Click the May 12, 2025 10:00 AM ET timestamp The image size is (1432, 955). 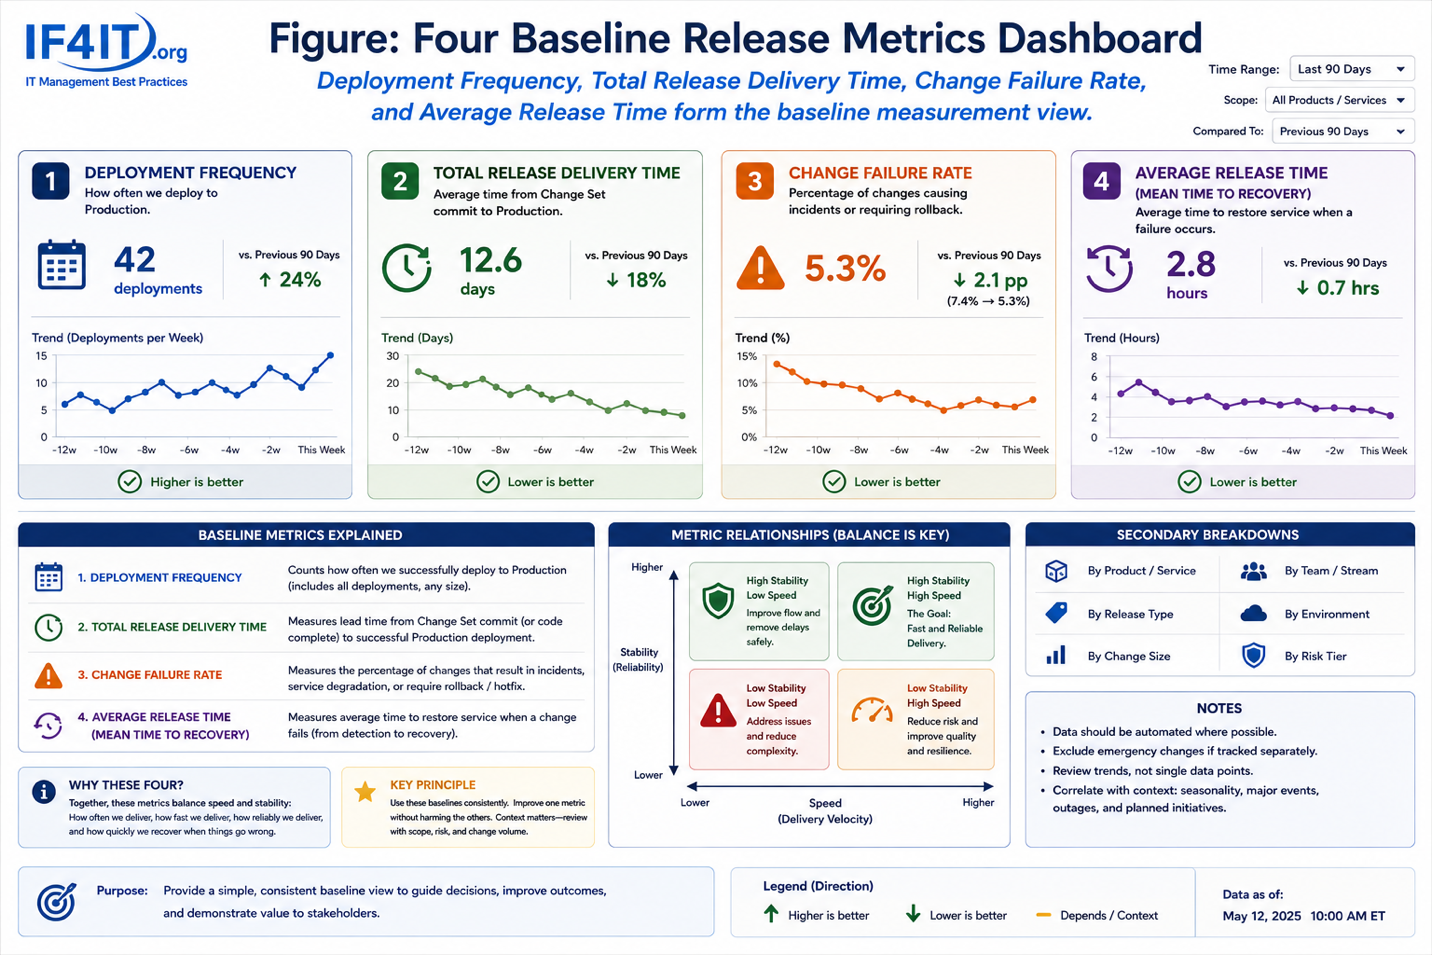point(1304,916)
